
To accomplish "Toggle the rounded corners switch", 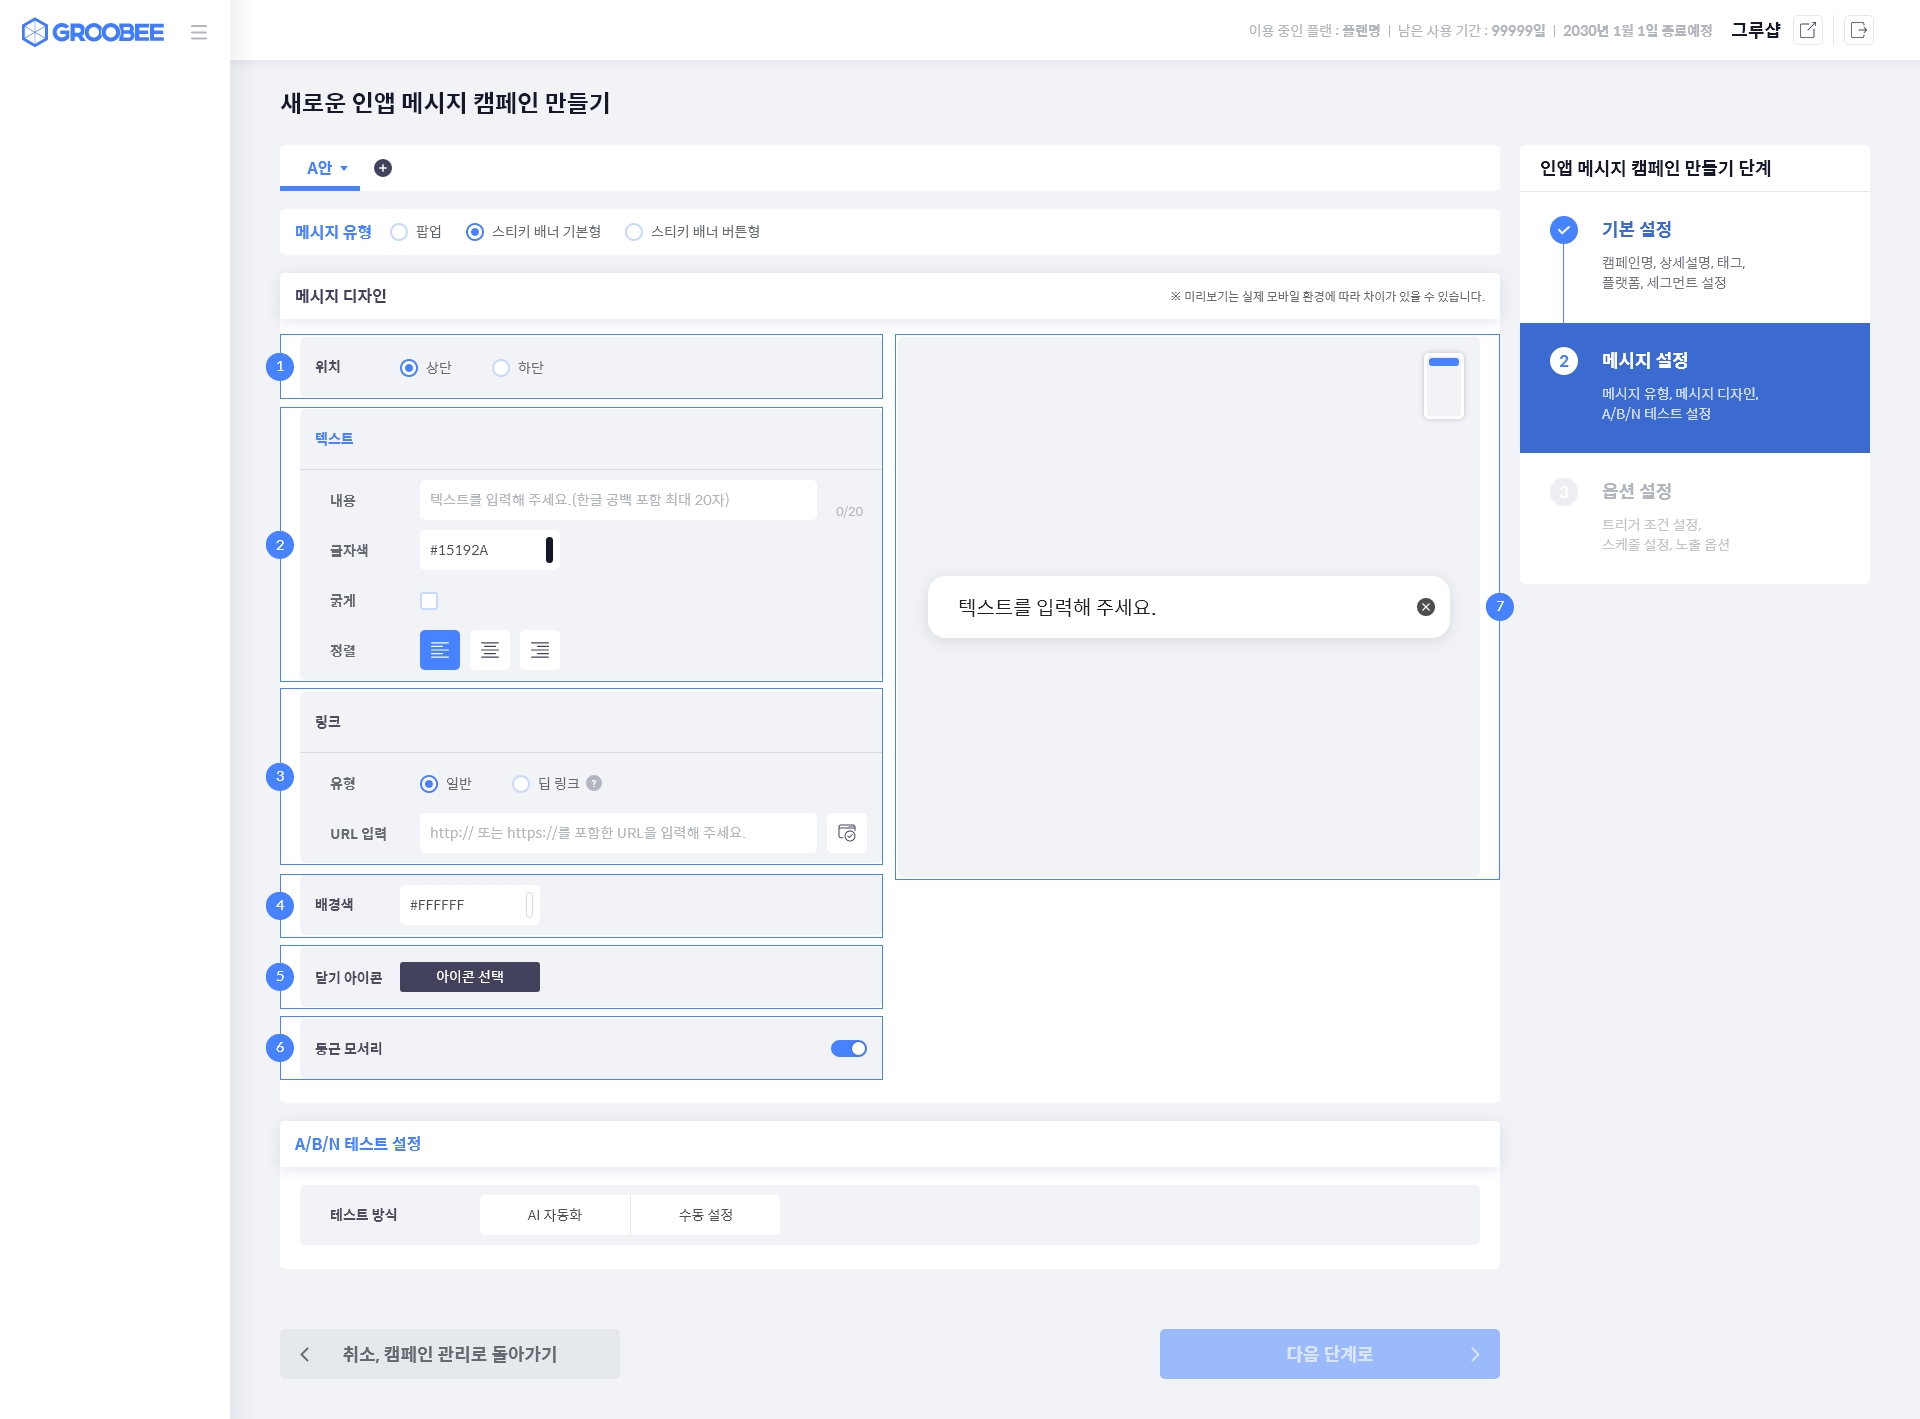I will point(848,1048).
